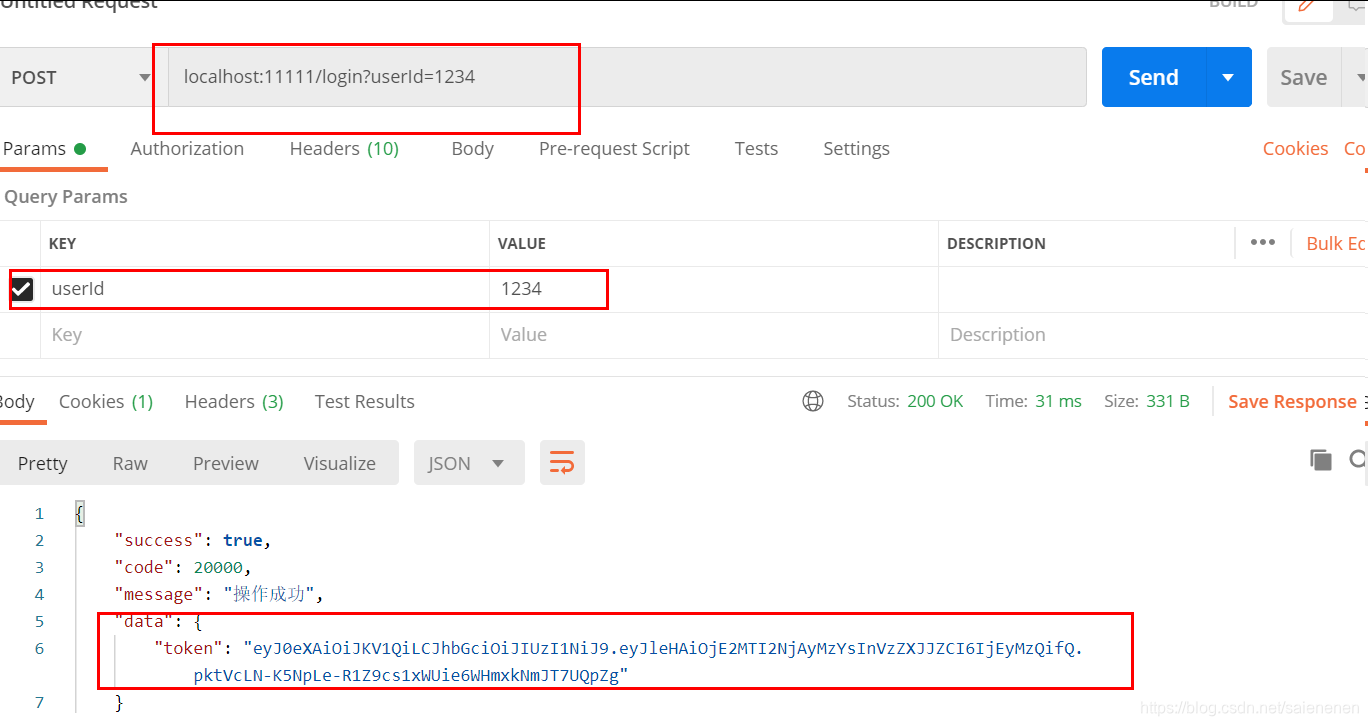Click the 20000 code value

pos(216,567)
